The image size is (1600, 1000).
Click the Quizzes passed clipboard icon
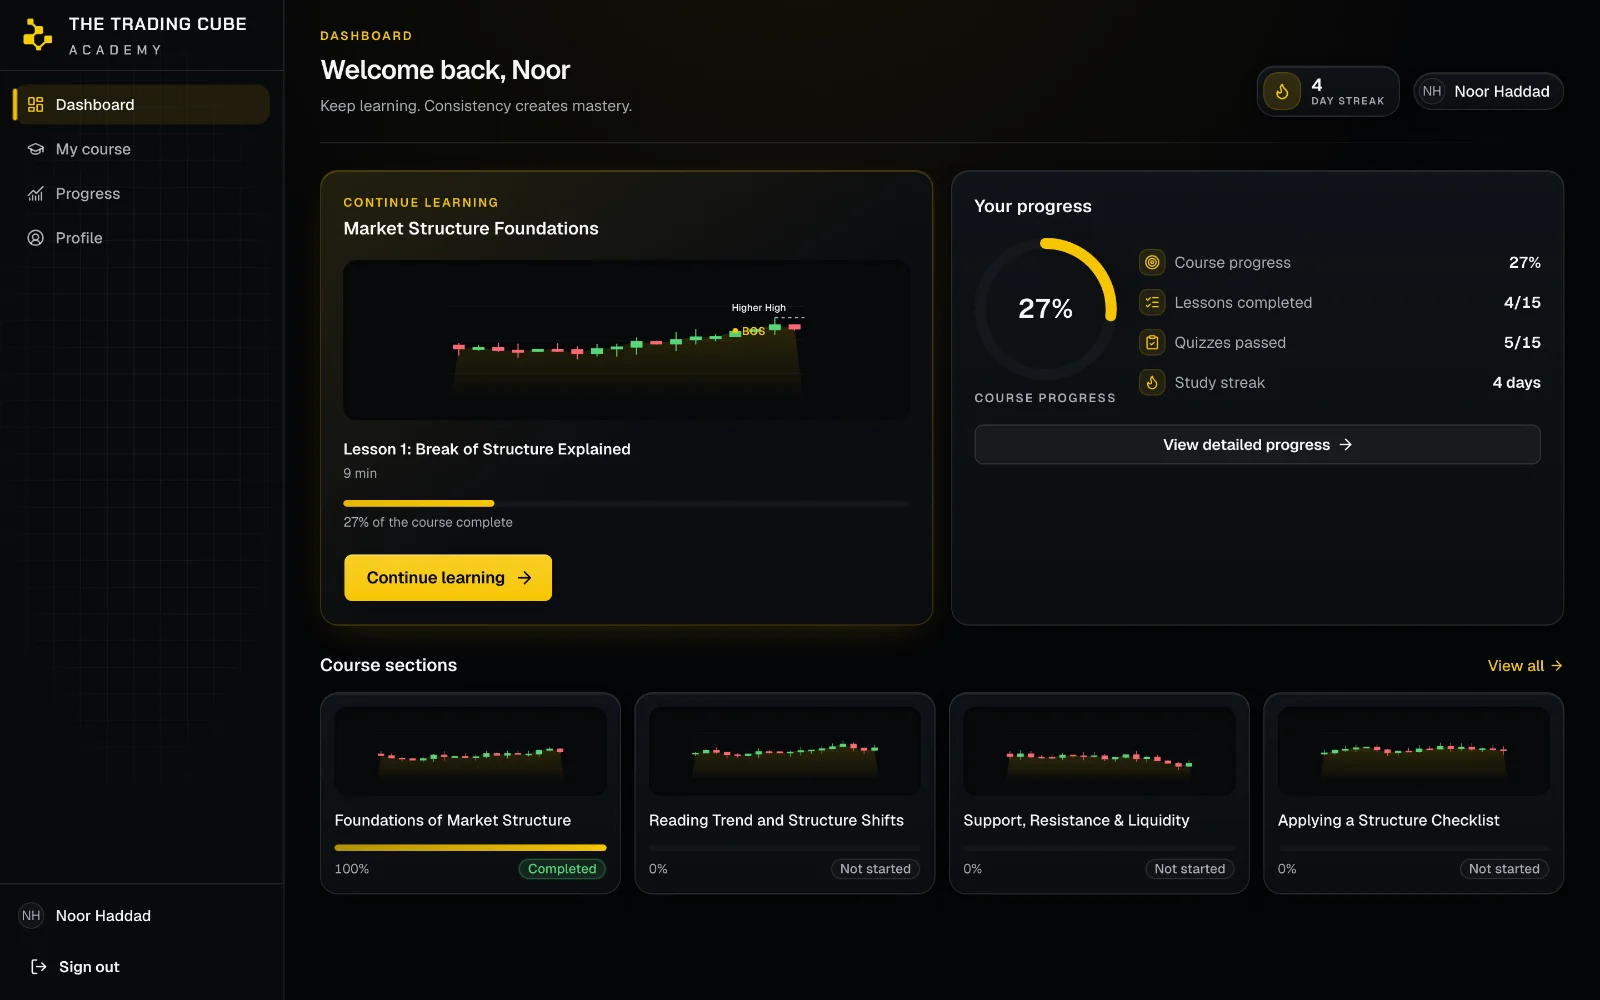1152,343
